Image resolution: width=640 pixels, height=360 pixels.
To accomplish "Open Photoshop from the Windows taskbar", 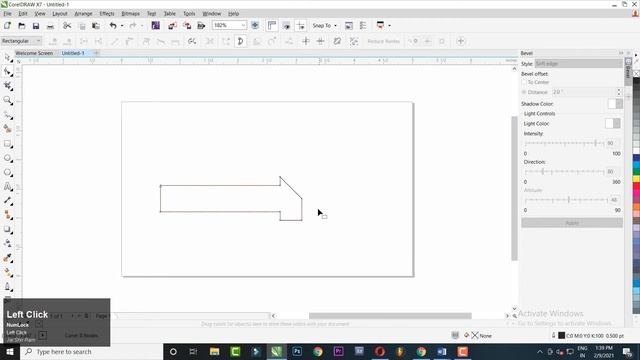I will [297, 351].
